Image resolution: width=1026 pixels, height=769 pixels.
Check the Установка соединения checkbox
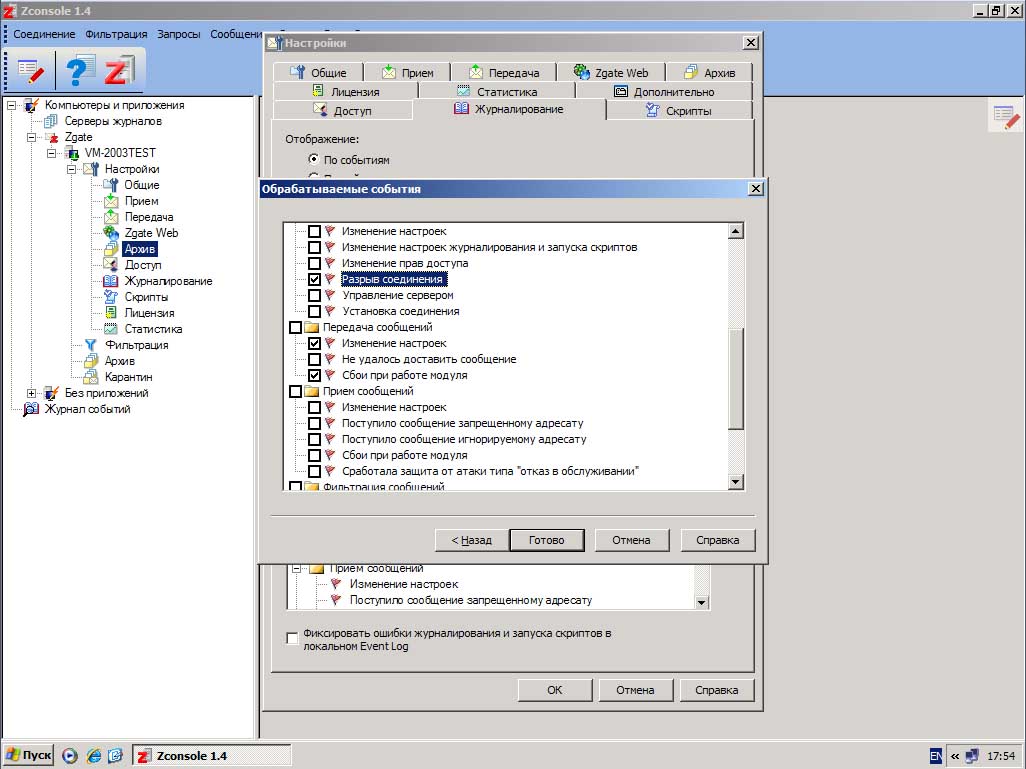pyautogui.click(x=314, y=312)
